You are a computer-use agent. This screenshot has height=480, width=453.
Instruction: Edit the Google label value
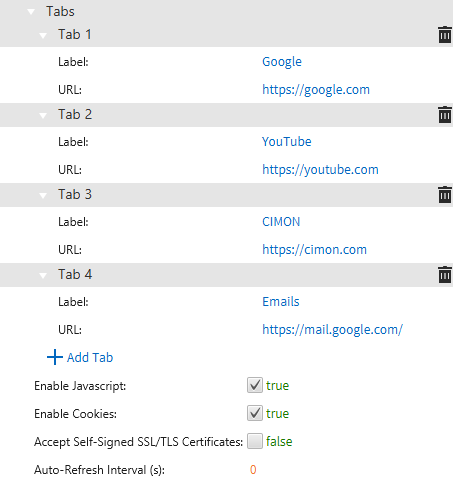[x=282, y=62]
